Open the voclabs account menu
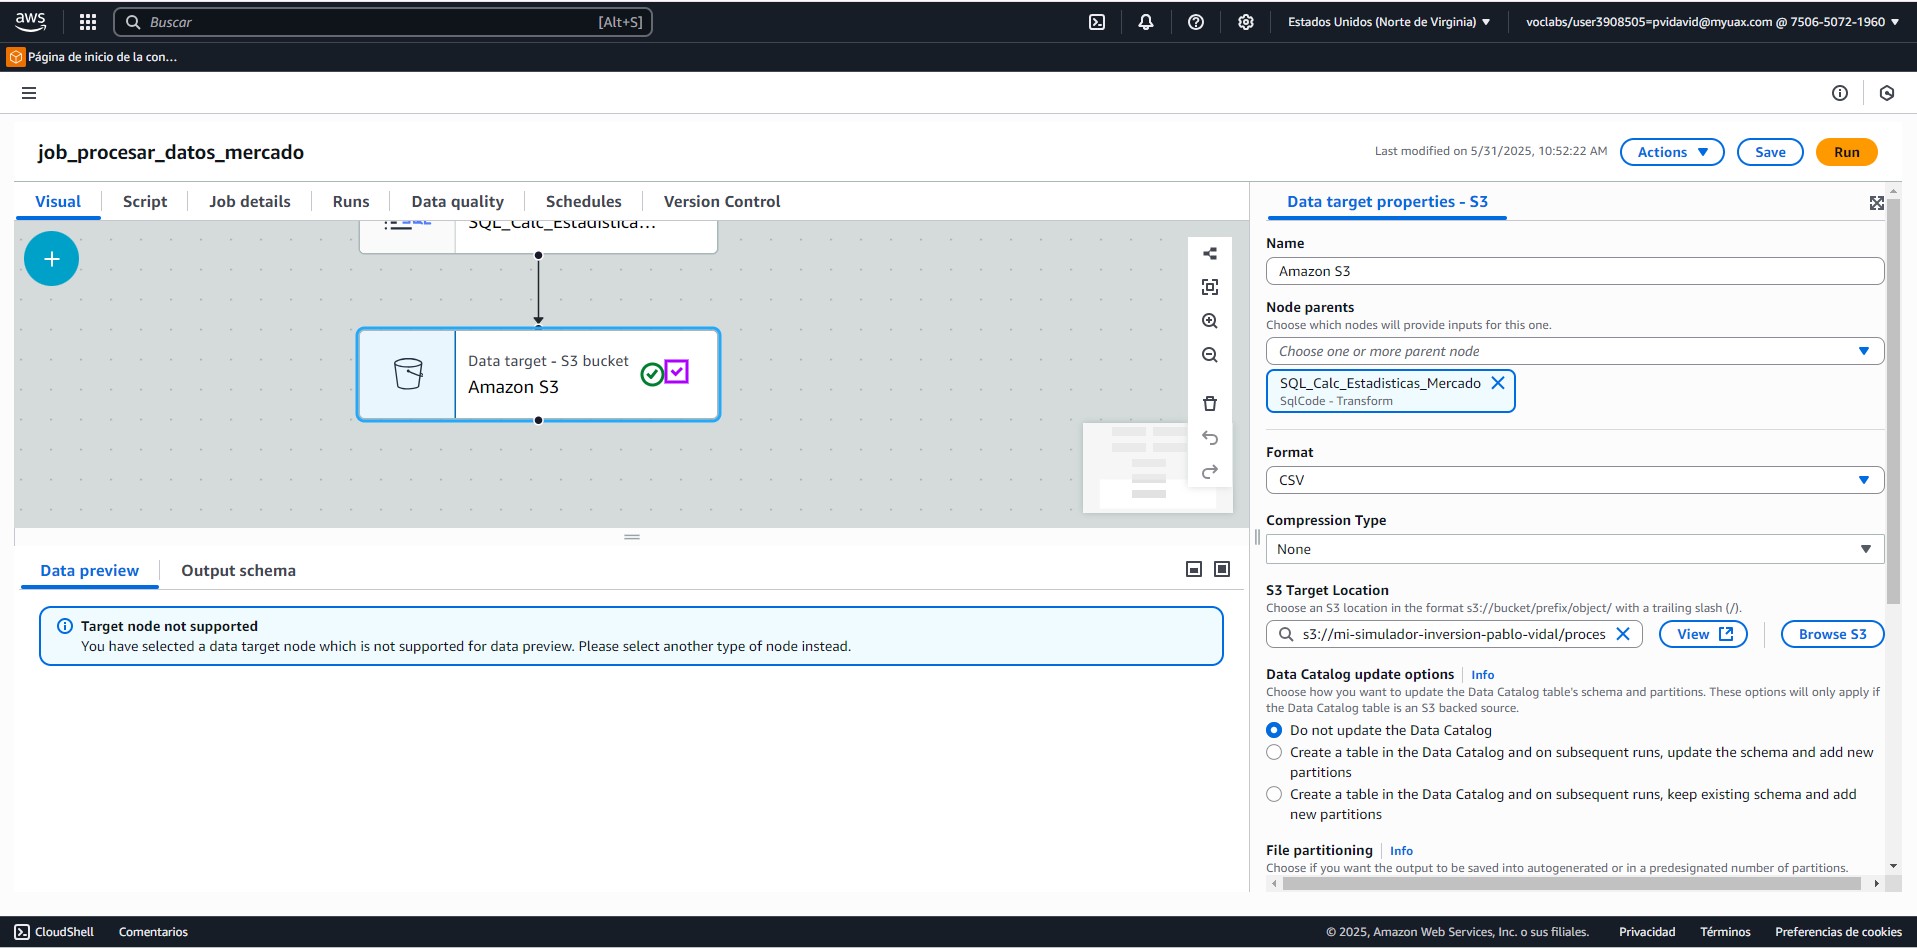 pos(1712,22)
